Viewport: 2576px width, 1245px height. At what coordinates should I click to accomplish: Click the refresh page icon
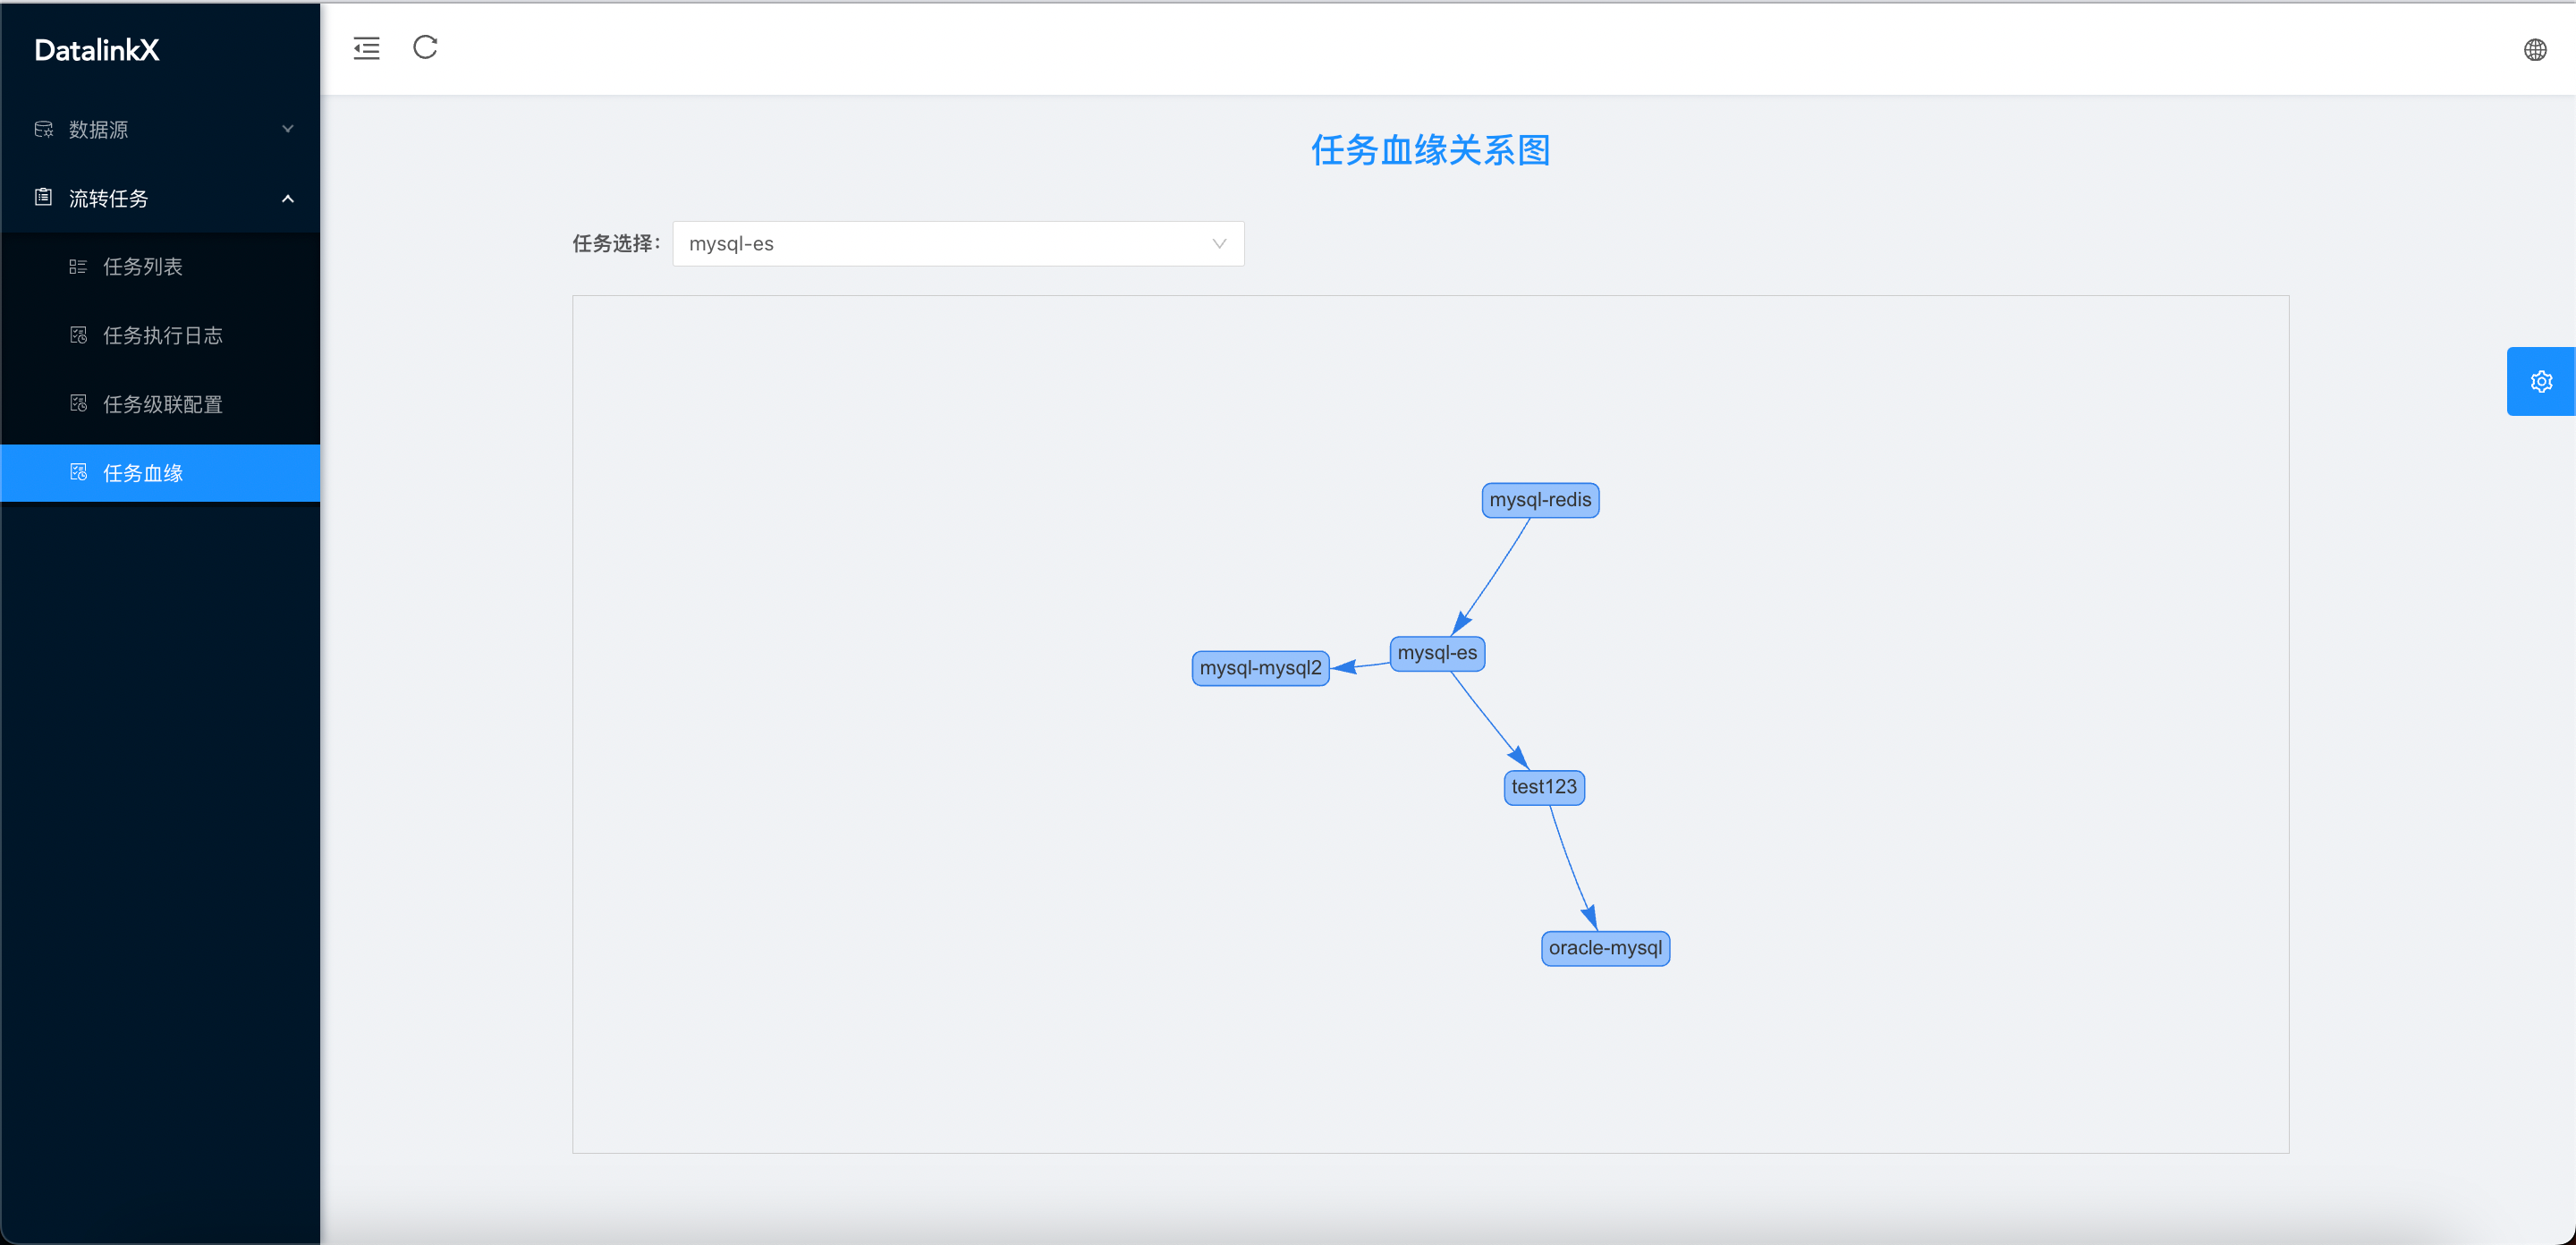click(425, 47)
